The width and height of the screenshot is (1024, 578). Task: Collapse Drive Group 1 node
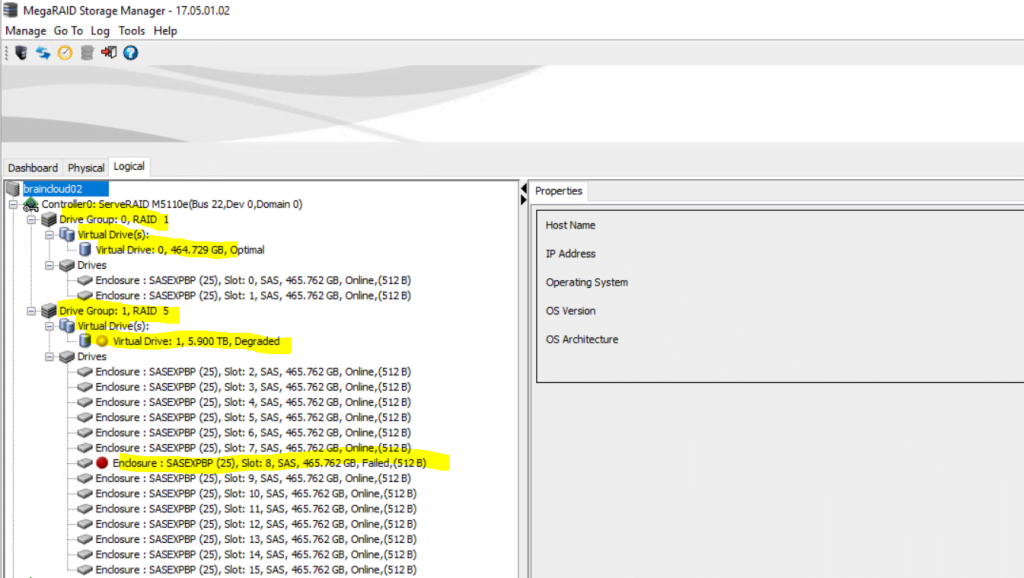[x=31, y=311]
